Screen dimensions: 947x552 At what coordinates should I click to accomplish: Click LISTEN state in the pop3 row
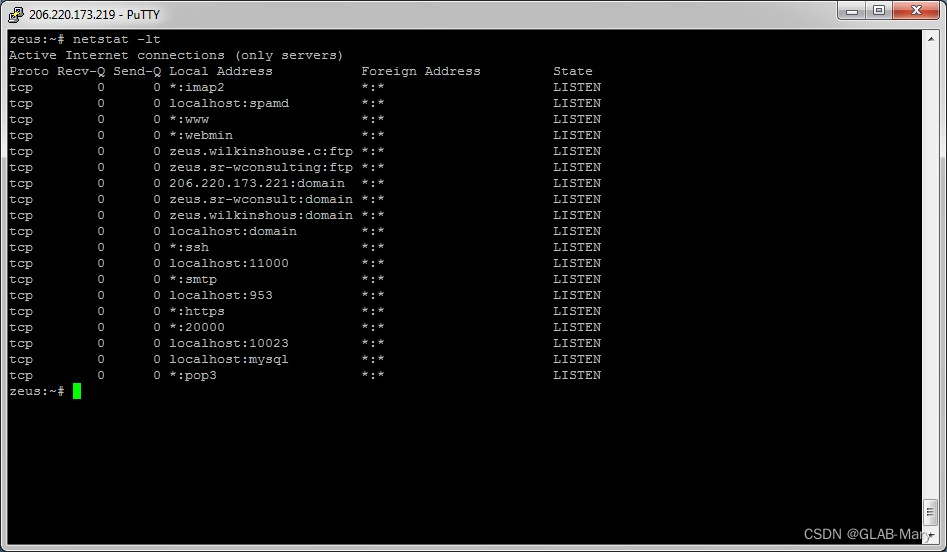pyautogui.click(x=577, y=376)
